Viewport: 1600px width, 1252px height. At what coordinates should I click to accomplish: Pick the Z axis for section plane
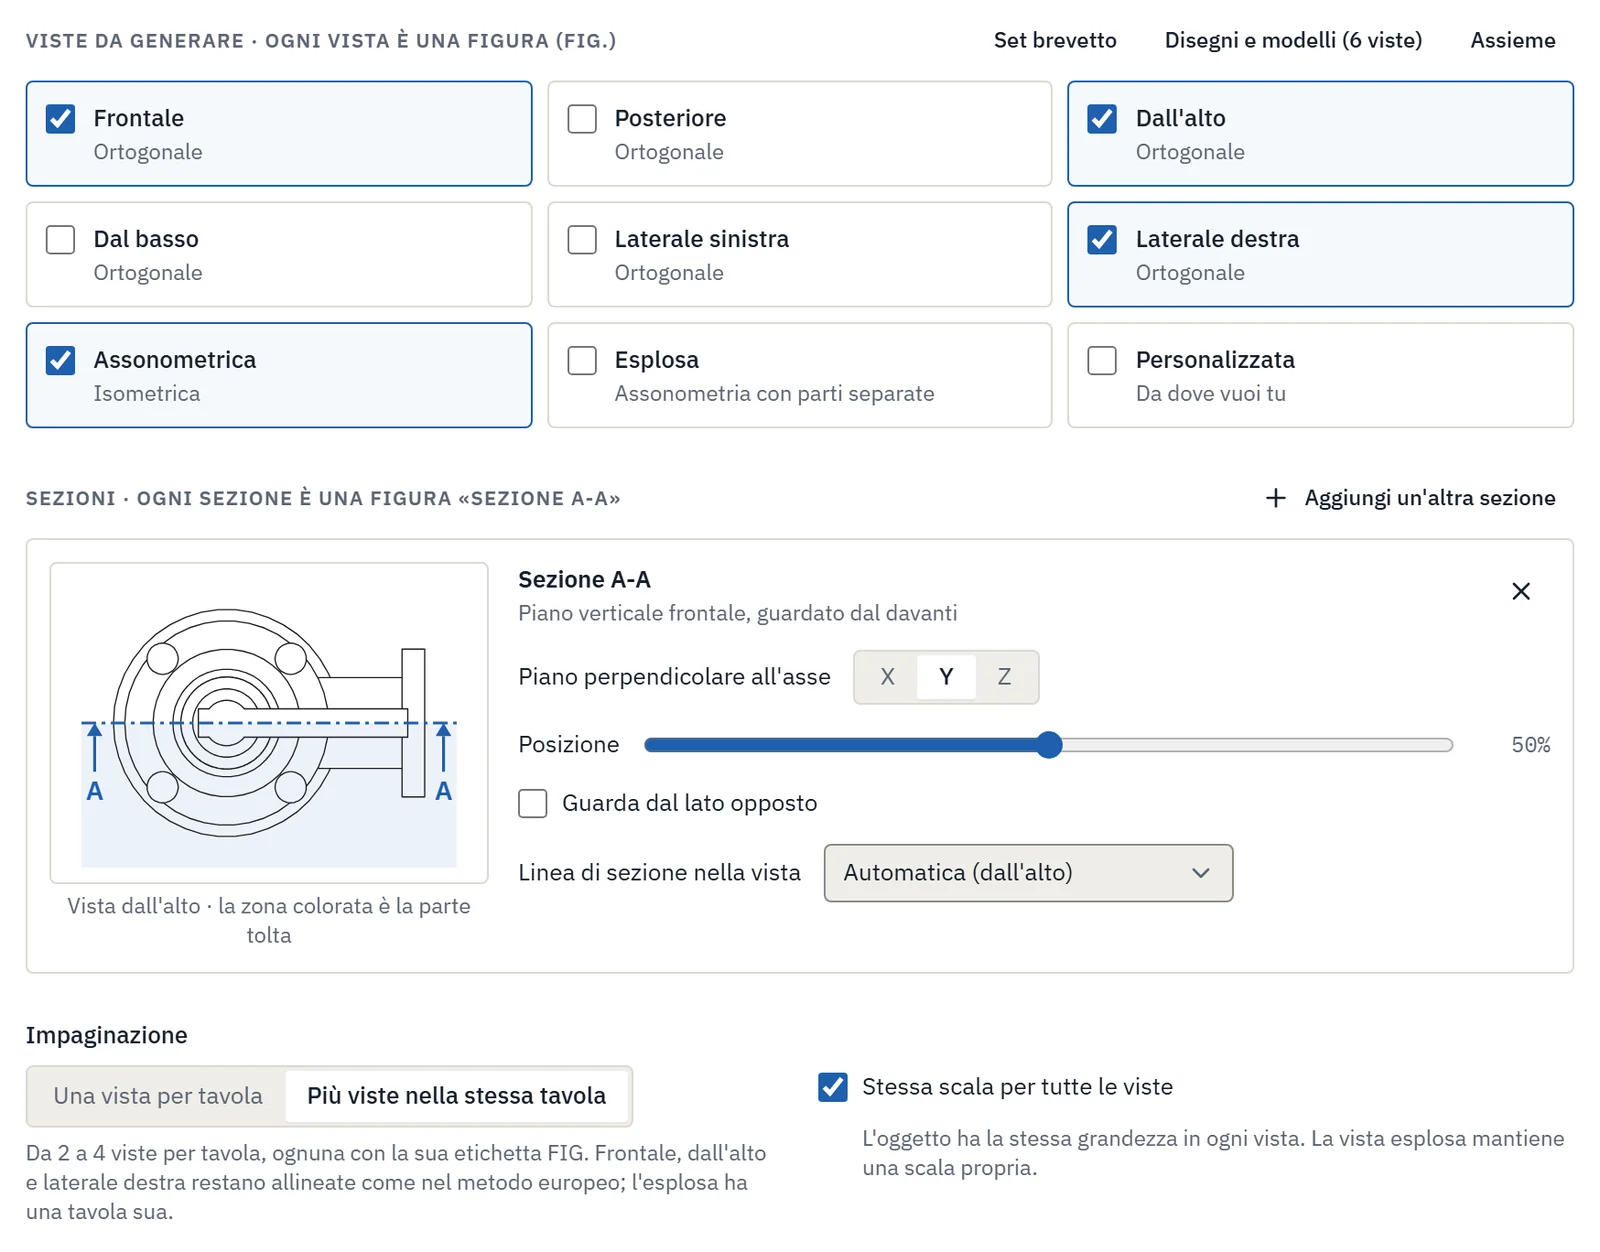click(1004, 677)
